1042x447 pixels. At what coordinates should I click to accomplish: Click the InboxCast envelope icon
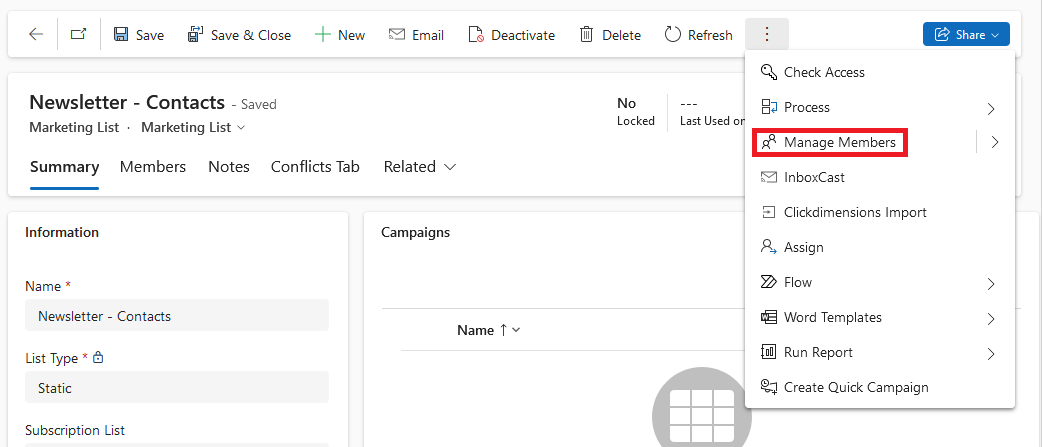coord(769,177)
